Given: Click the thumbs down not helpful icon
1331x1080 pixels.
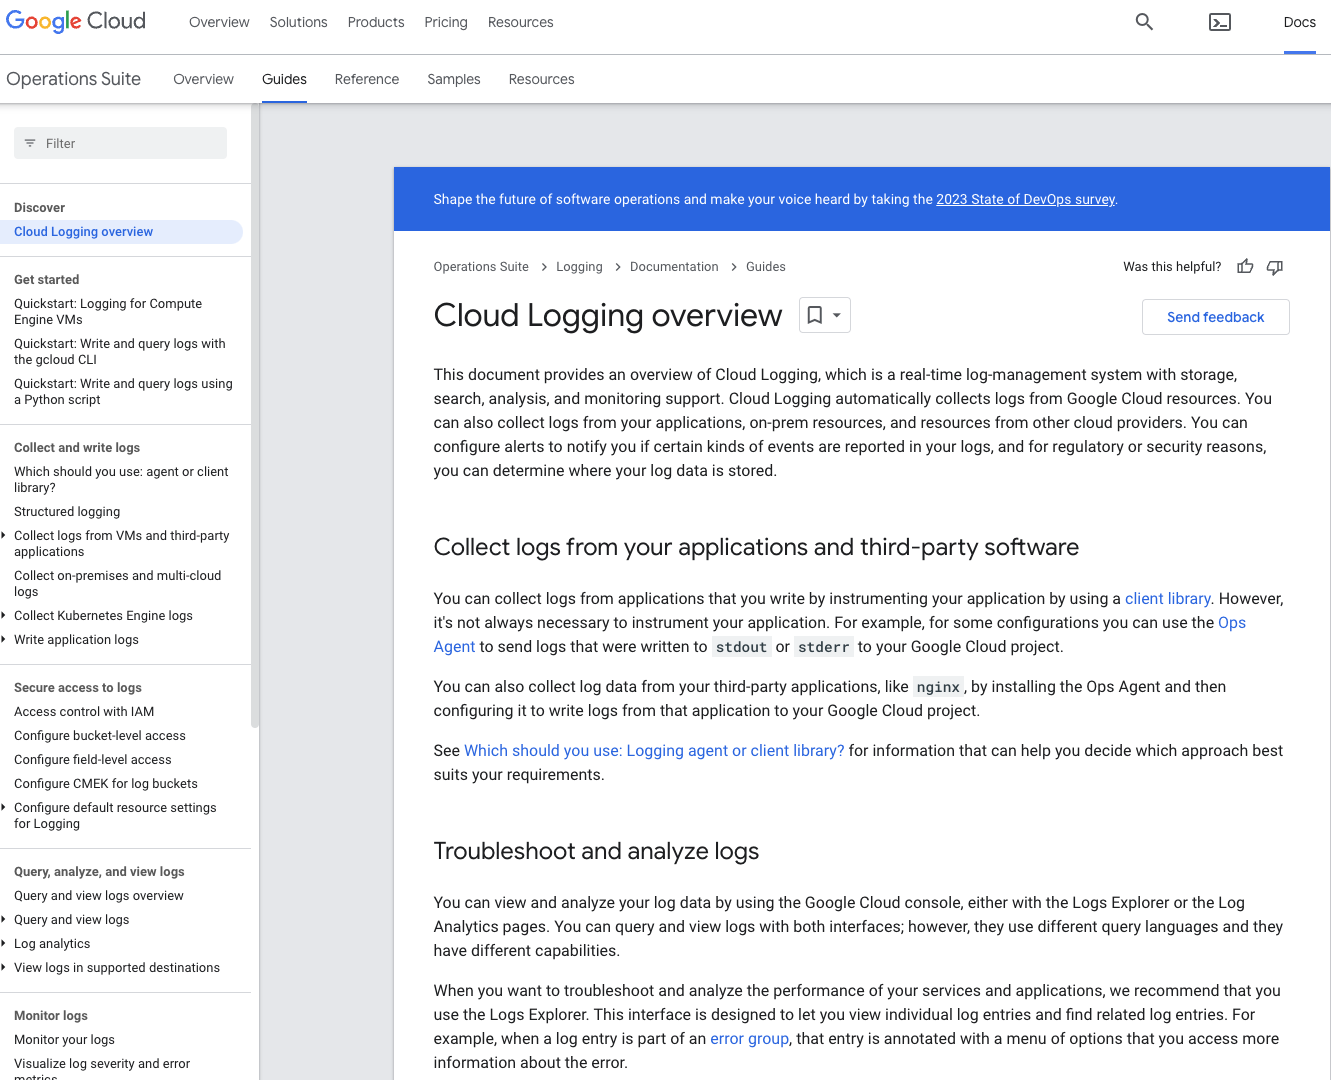Looking at the screenshot, I should (1275, 267).
